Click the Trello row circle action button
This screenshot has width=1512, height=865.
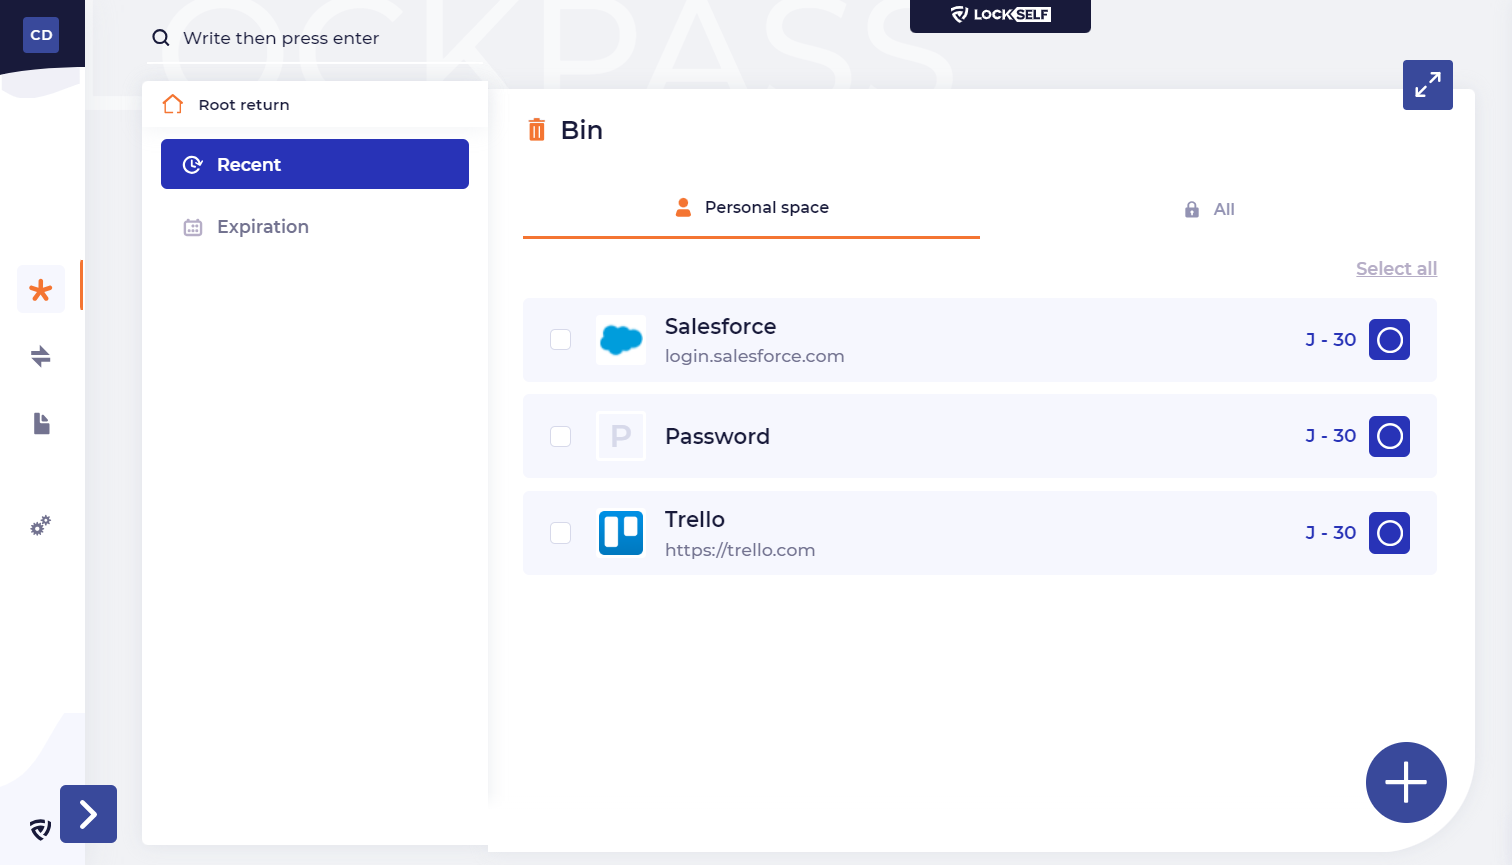(1389, 533)
